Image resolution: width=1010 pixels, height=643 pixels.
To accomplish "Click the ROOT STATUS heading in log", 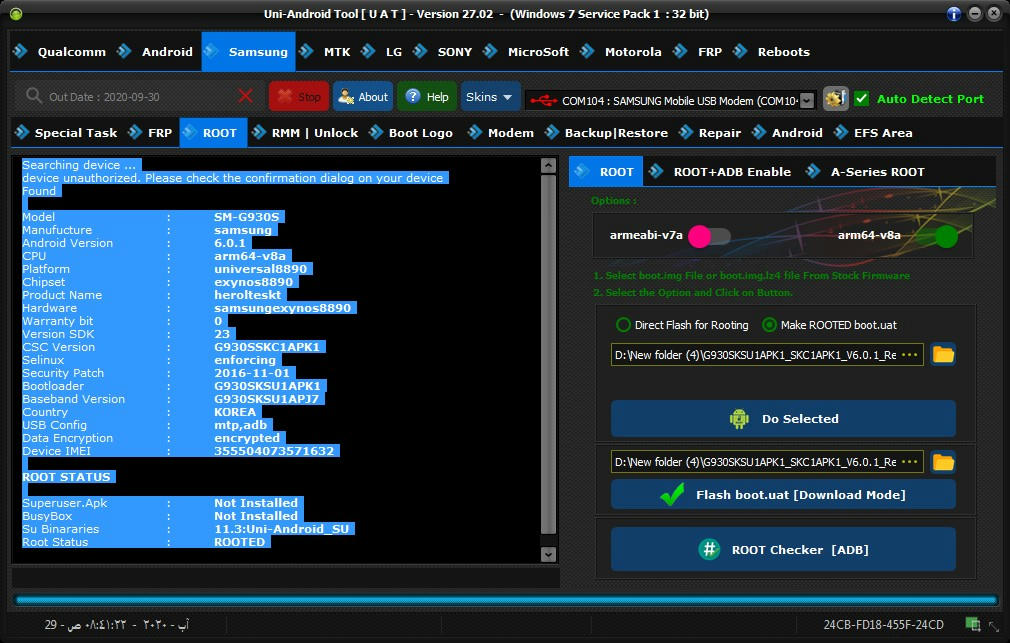I will pos(66,477).
